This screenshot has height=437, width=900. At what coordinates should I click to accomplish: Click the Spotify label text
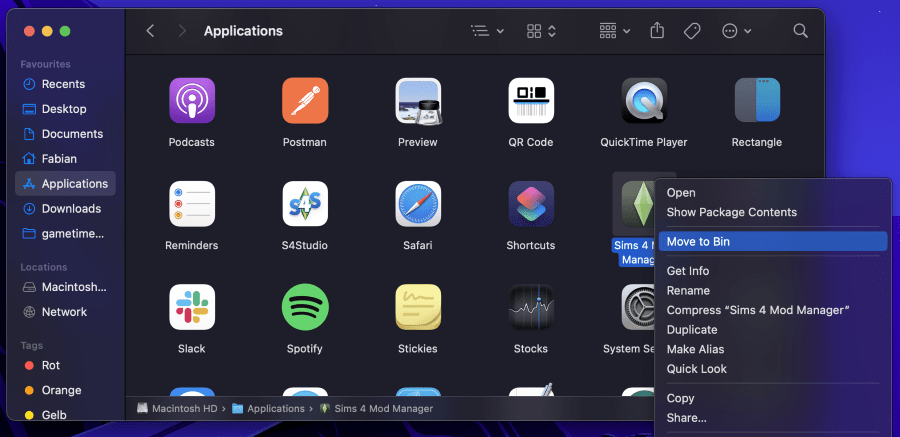pyautogui.click(x=305, y=349)
